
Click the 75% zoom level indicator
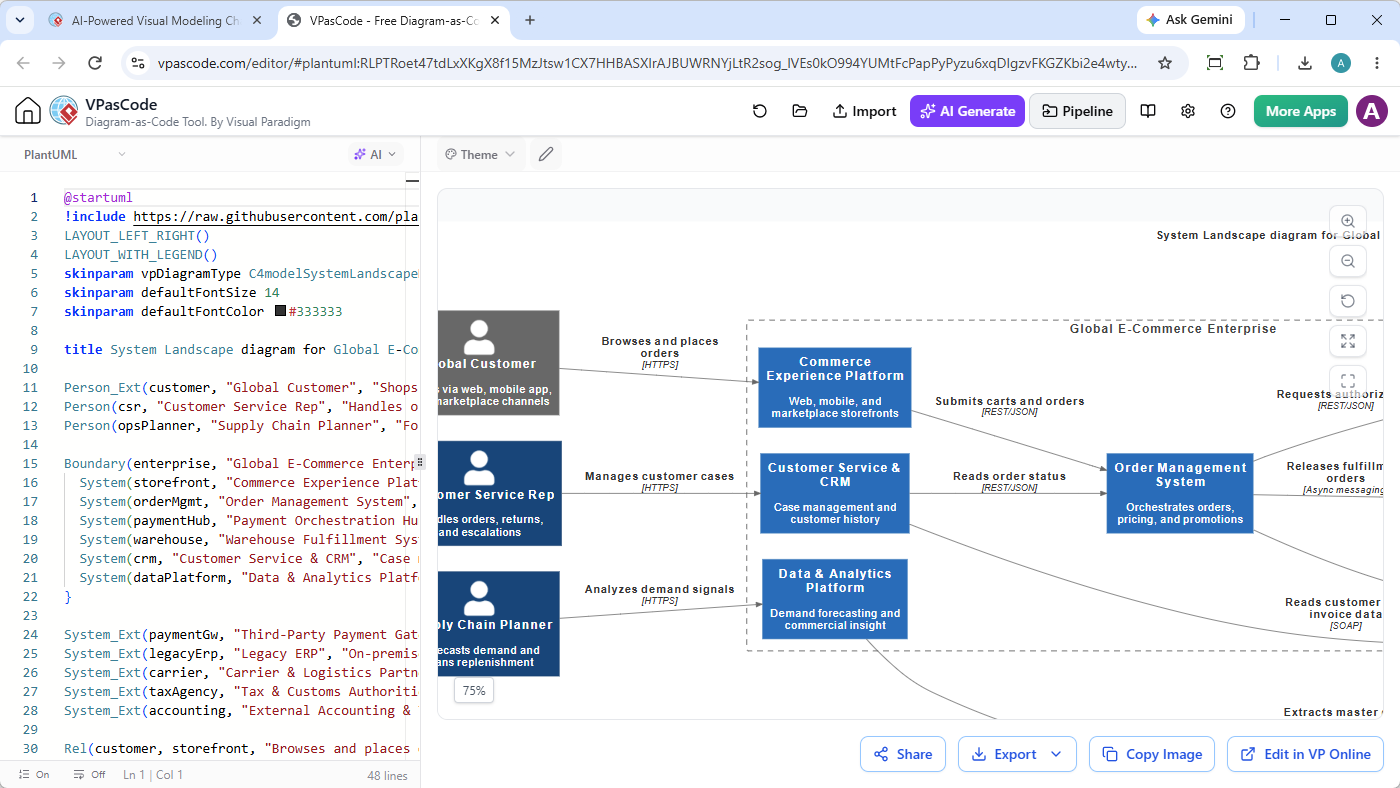(x=474, y=690)
